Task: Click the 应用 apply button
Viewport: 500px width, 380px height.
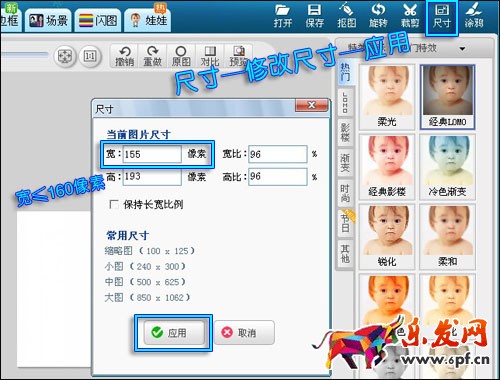Action: pos(173,333)
